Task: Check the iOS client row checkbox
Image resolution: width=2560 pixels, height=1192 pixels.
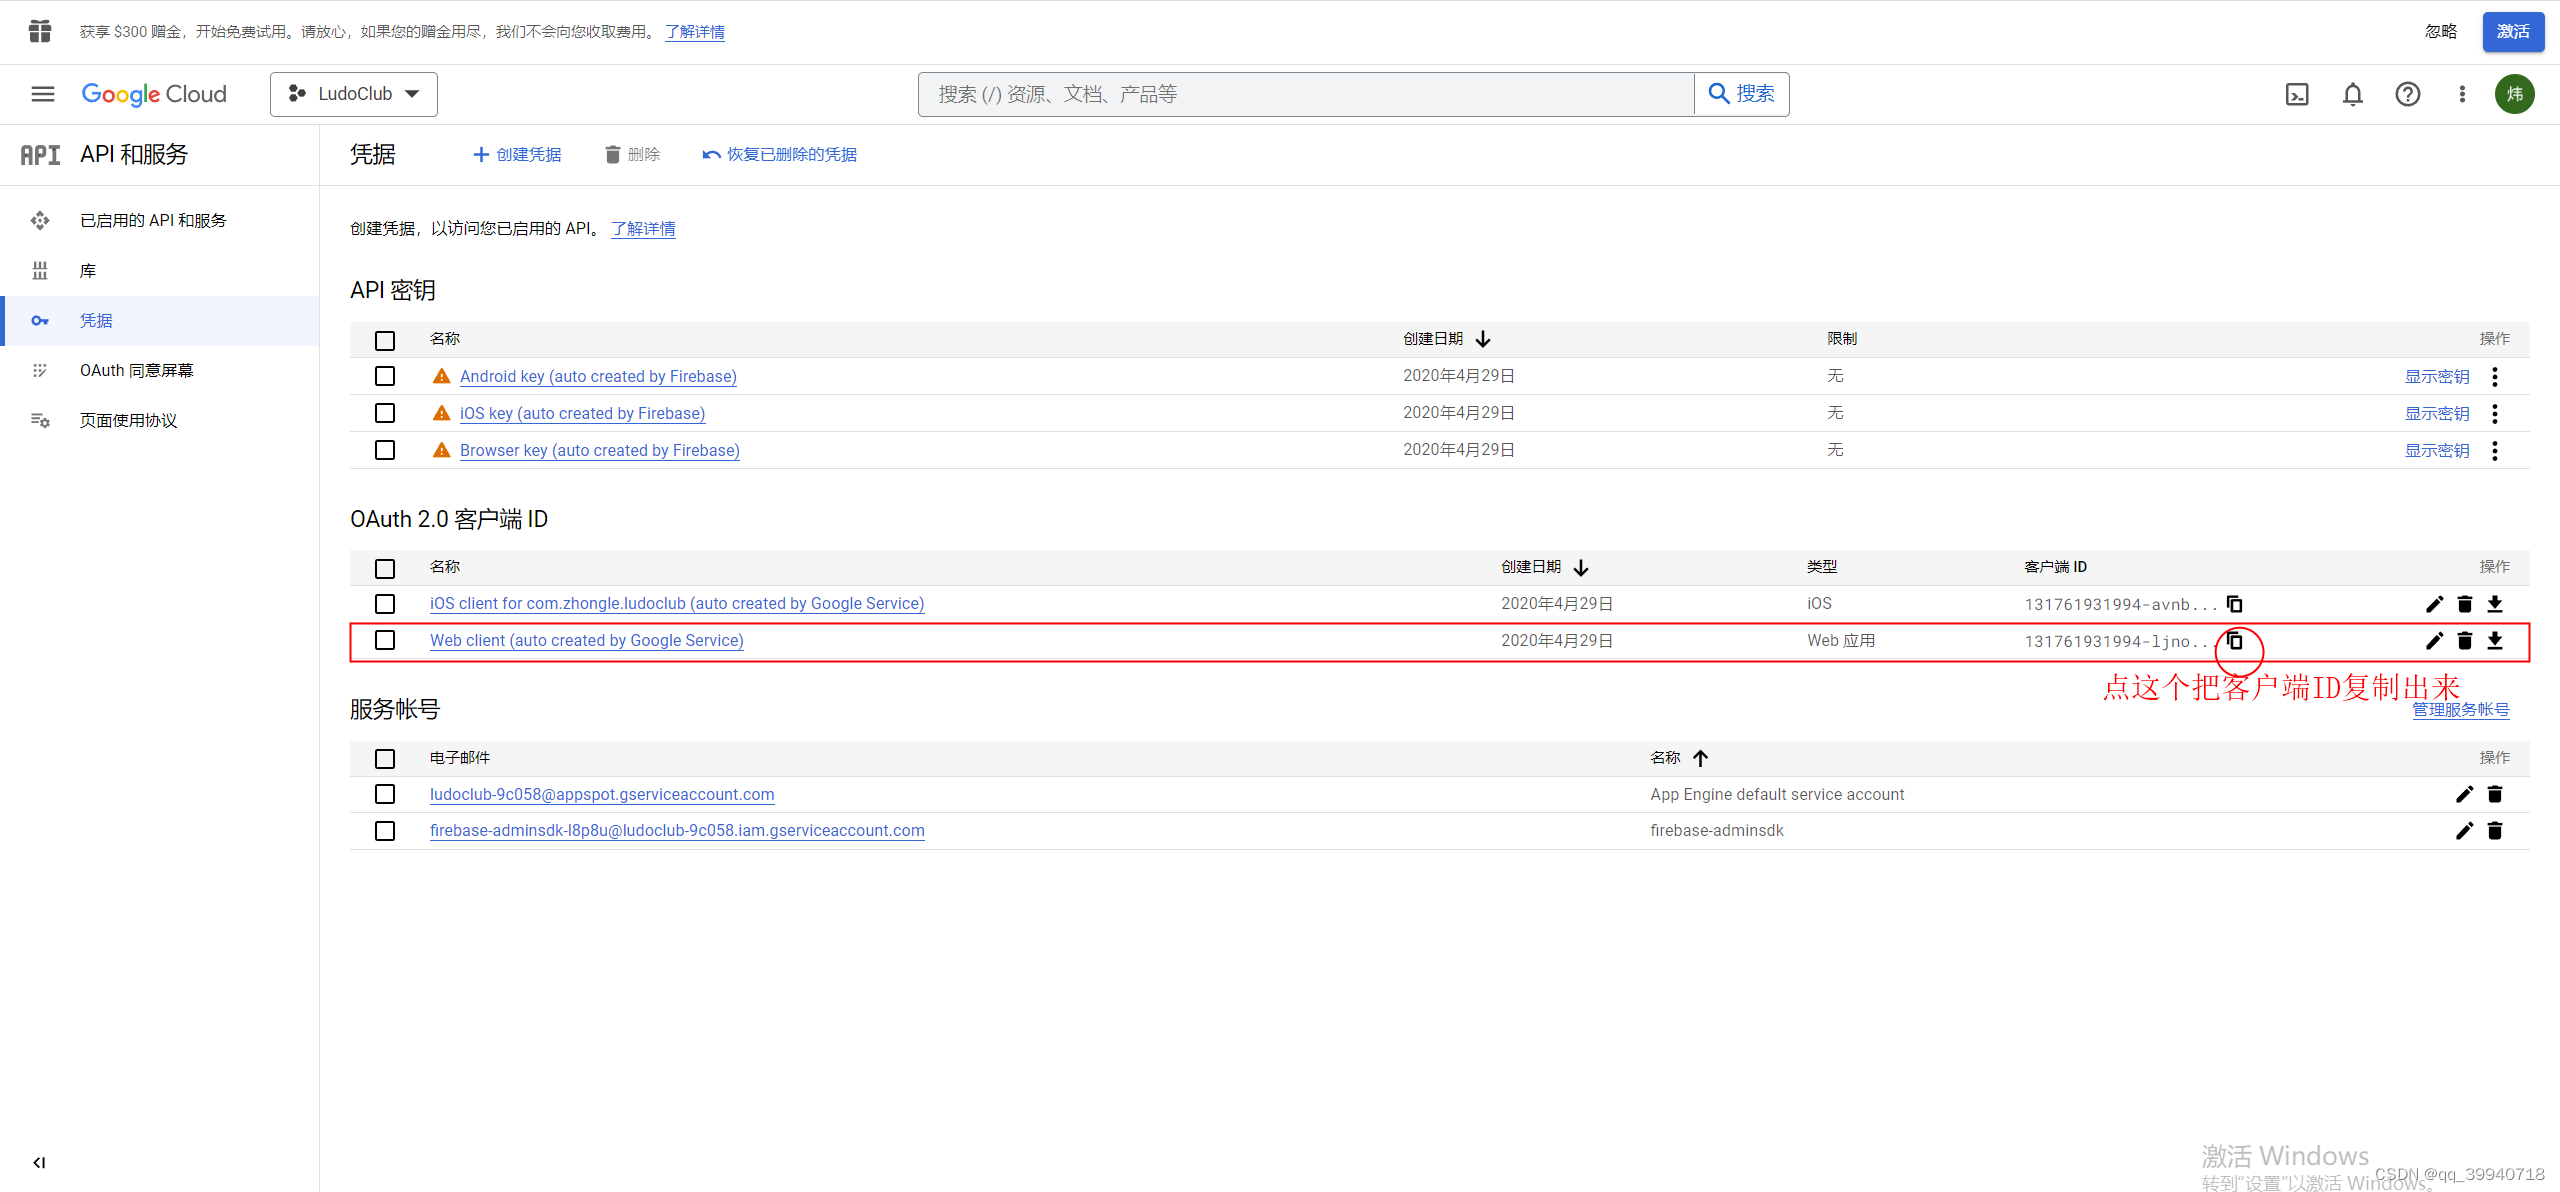Action: [385, 604]
